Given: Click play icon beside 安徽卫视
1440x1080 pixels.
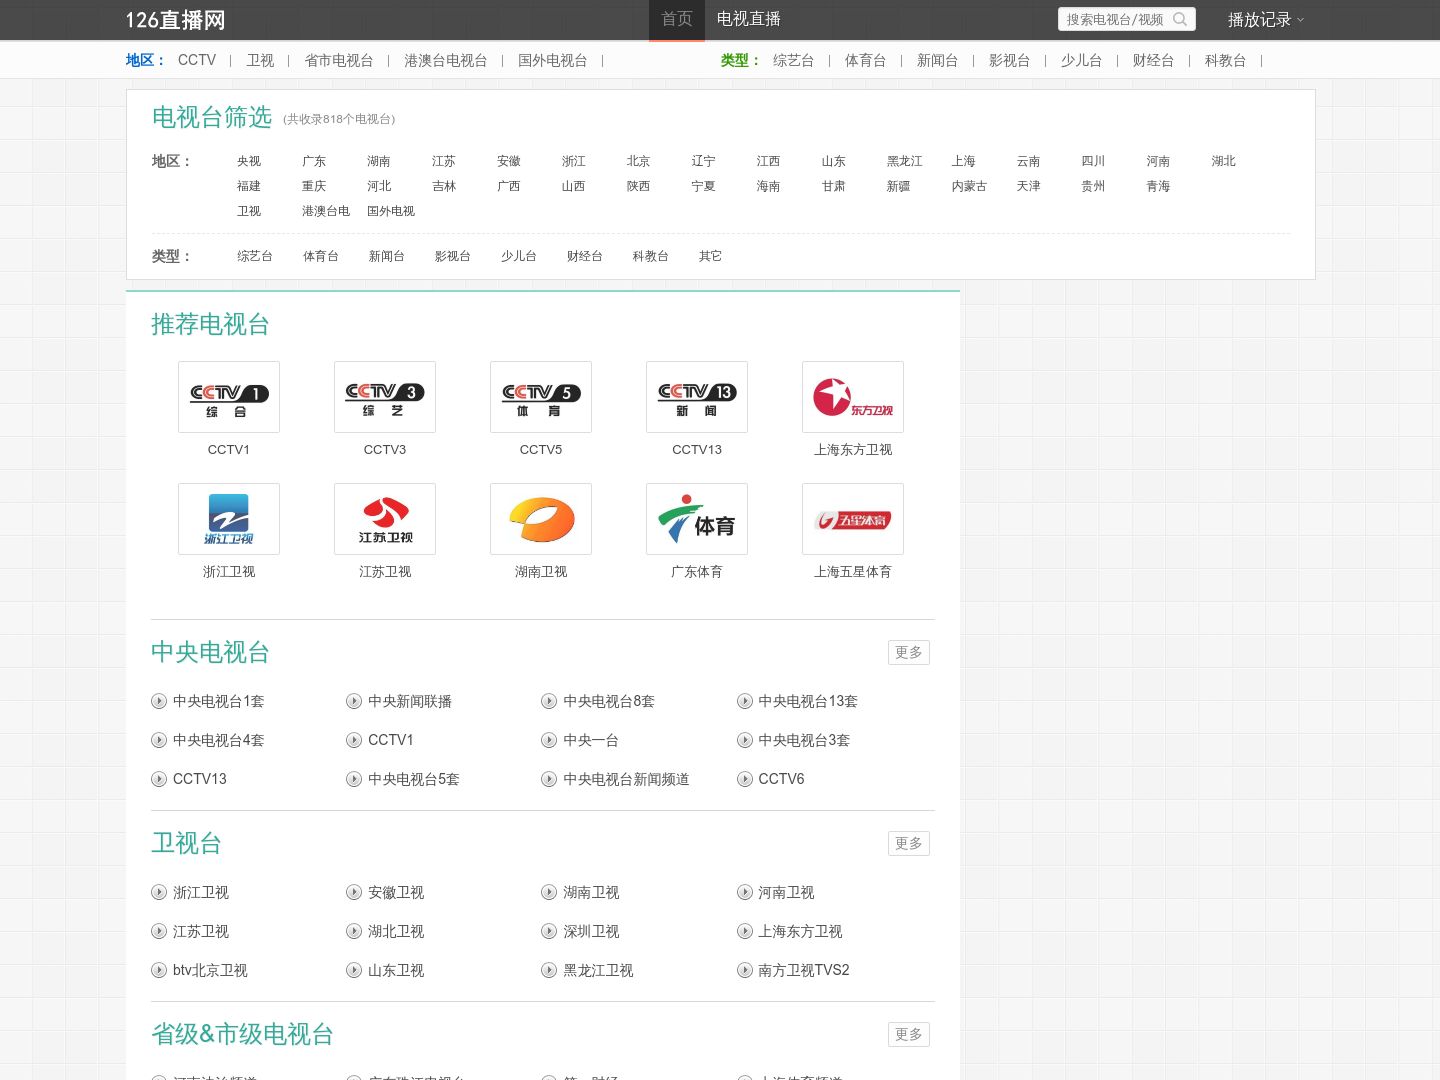Looking at the screenshot, I should (x=354, y=892).
